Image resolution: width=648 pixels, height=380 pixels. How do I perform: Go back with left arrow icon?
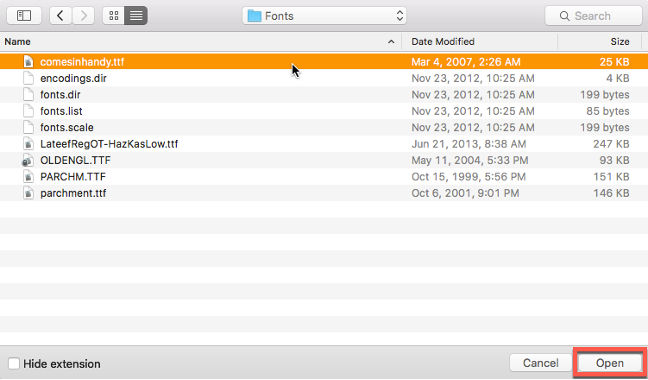61,16
